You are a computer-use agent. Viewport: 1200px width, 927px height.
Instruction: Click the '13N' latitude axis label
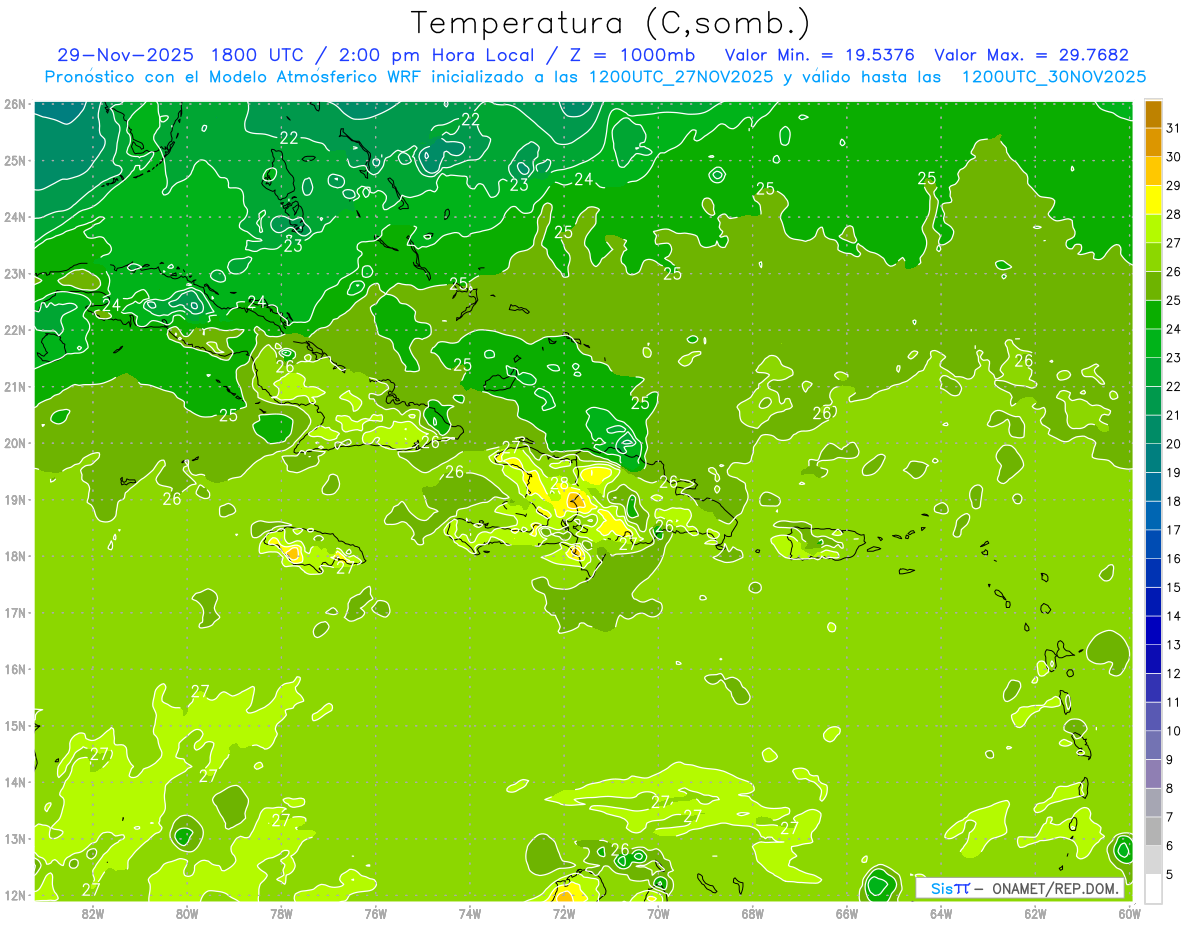point(15,839)
